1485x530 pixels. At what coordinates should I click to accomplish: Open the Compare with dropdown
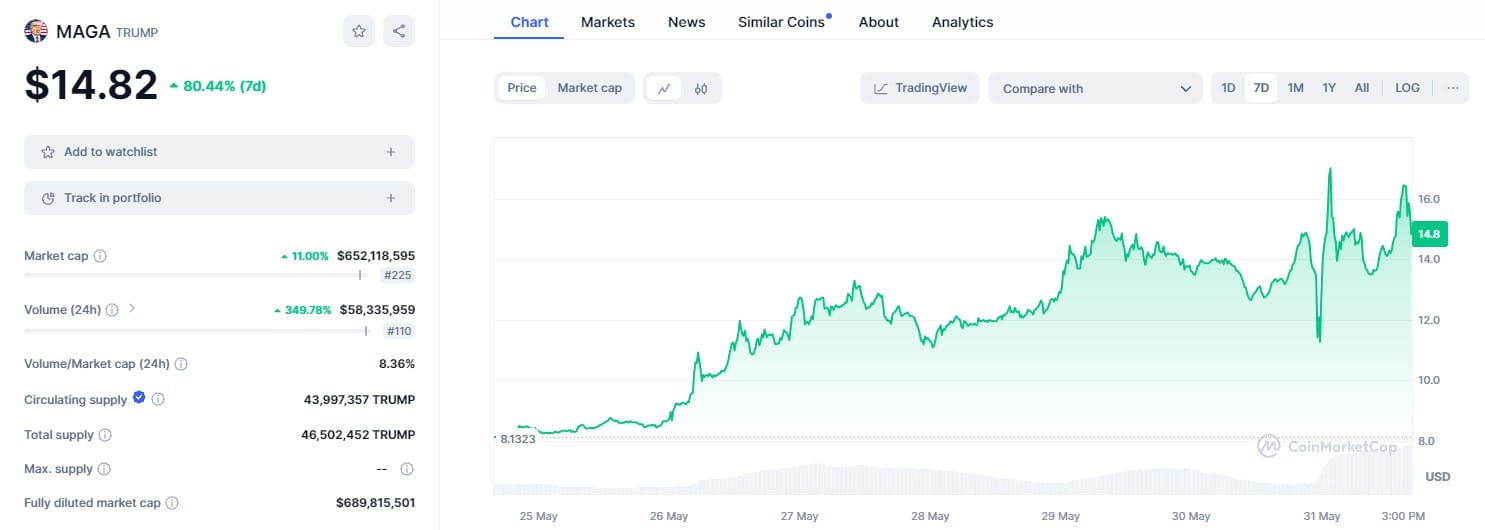pyautogui.click(x=1095, y=88)
